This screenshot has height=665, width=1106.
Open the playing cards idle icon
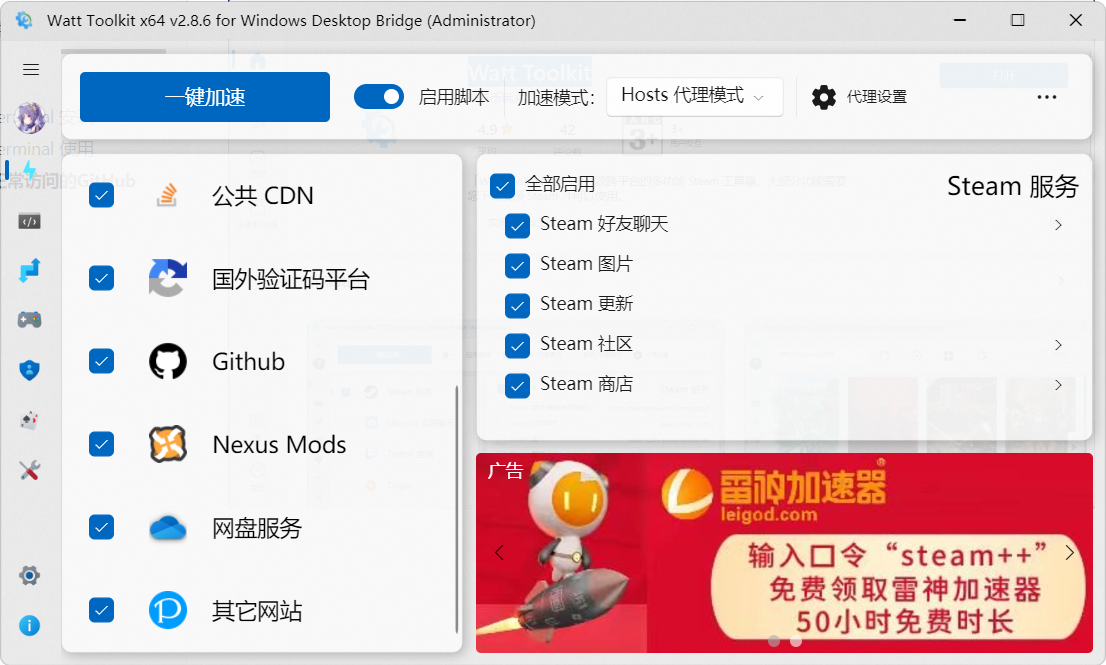click(x=29, y=420)
